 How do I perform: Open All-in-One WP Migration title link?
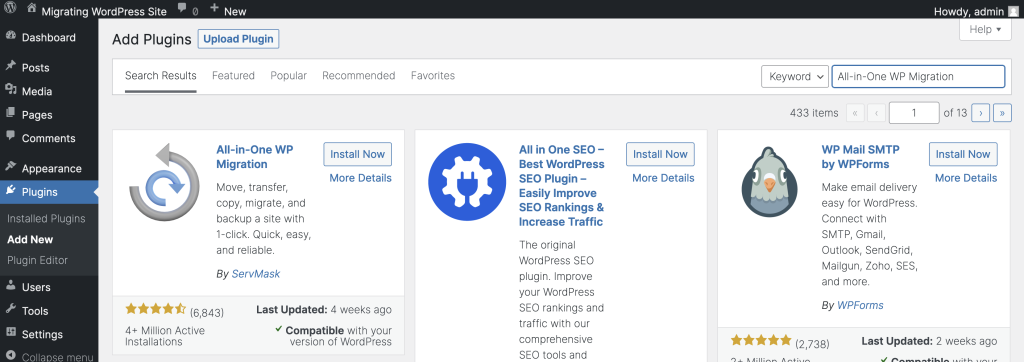click(x=255, y=157)
